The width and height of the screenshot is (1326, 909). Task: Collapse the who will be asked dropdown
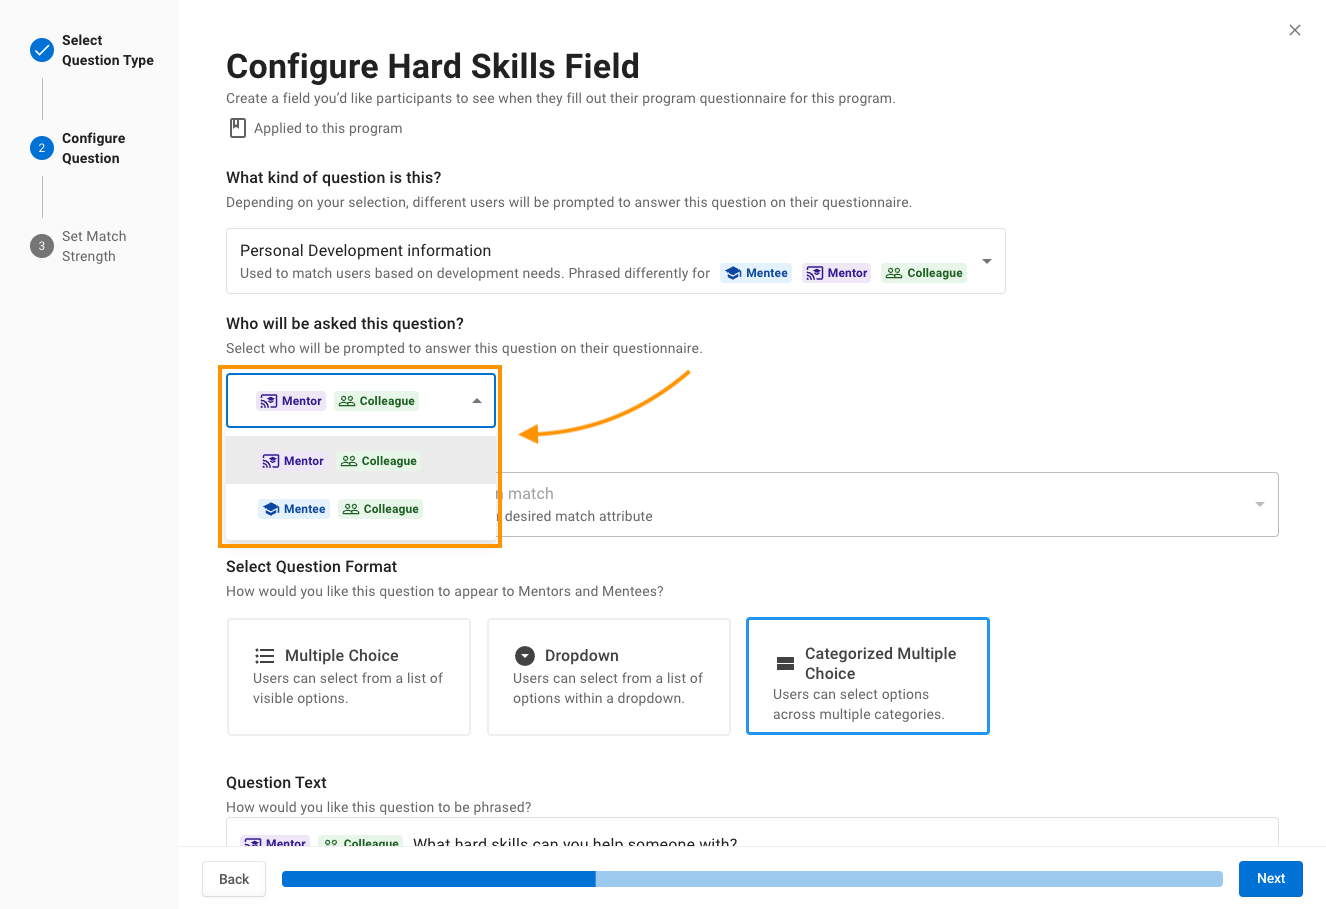(x=477, y=401)
